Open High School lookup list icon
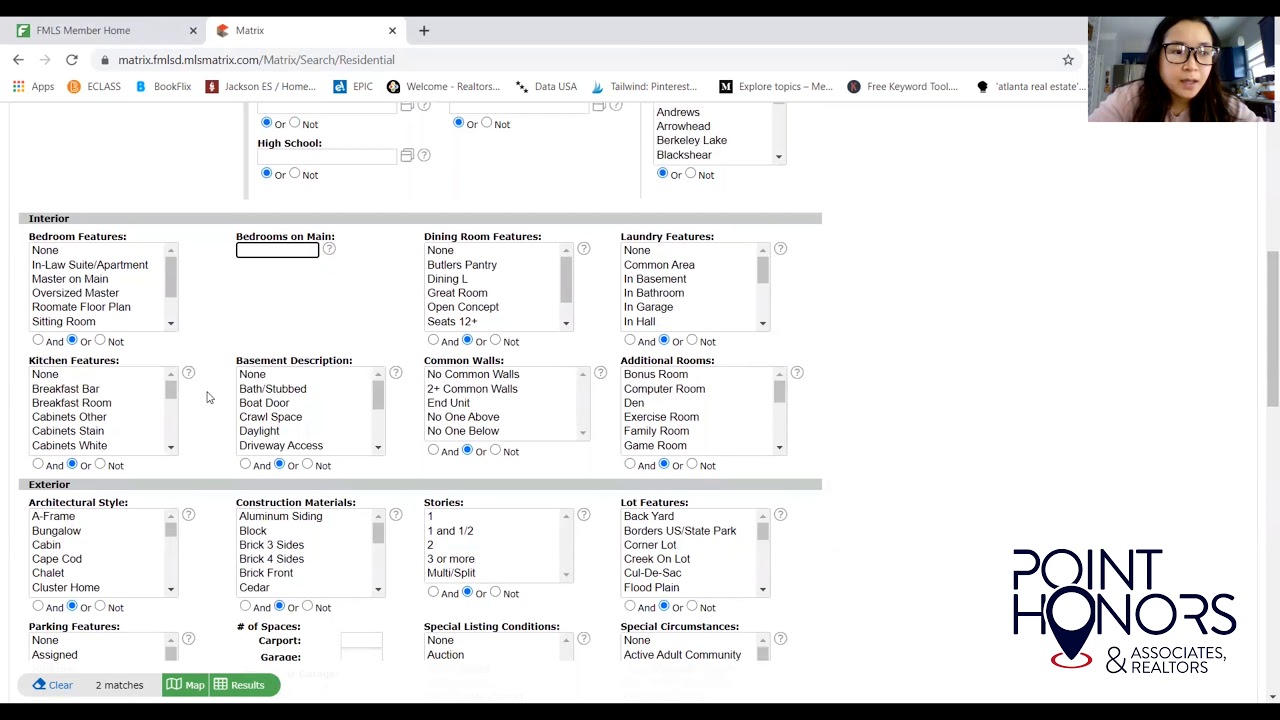1280x720 pixels. click(407, 156)
